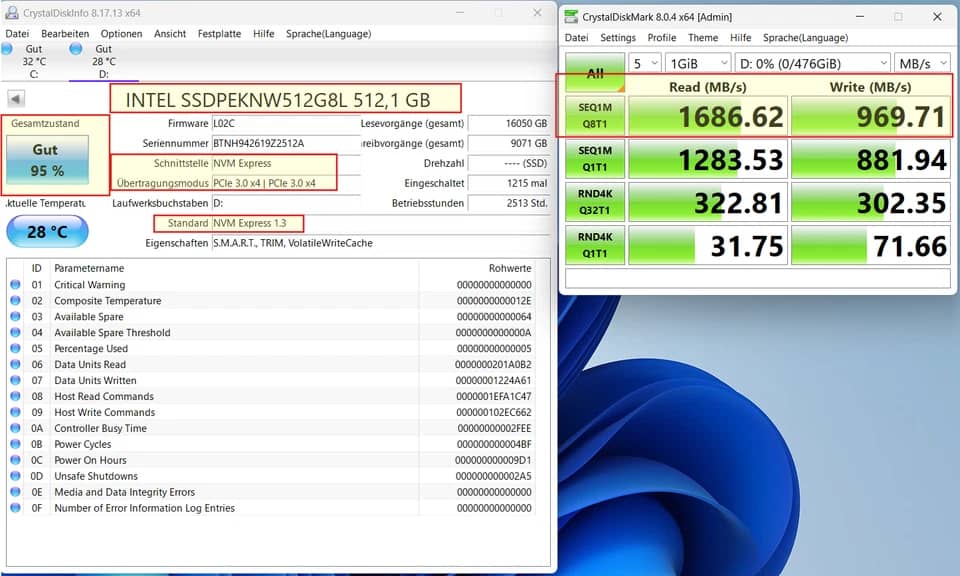The image size is (960, 576).
Task: Click drive C: blue status orb
Action: pos(7,48)
